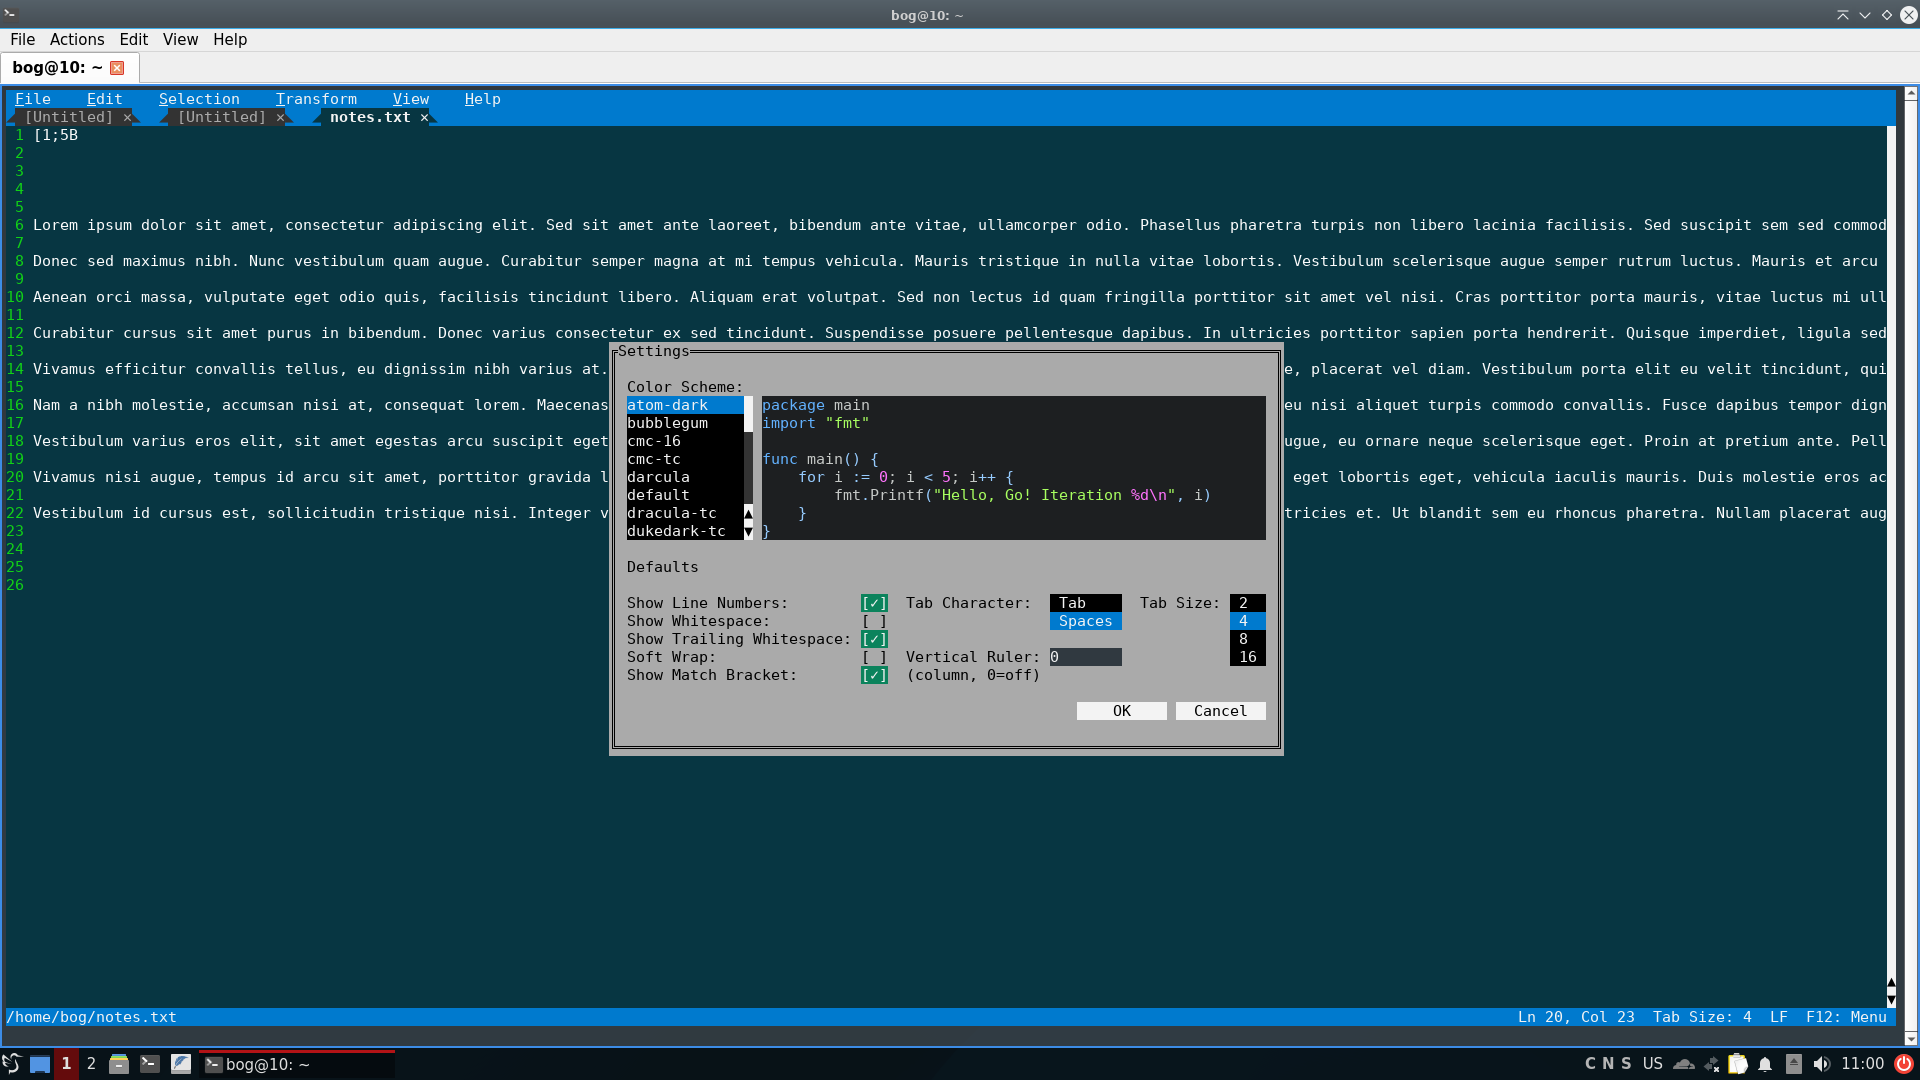Open notifications bell icon
Screen dimensions: 1920x1080
pyautogui.click(x=1766, y=1064)
